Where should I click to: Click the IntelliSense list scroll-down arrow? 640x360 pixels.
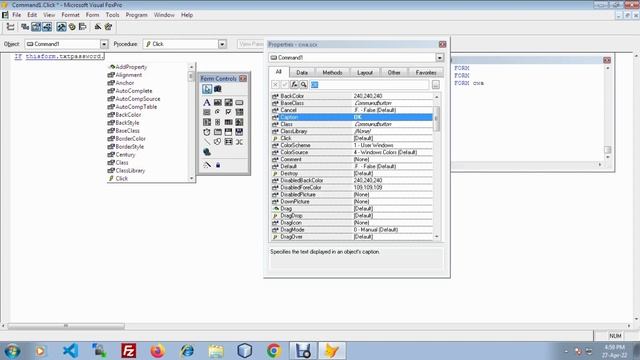click(x=191, y=178)
